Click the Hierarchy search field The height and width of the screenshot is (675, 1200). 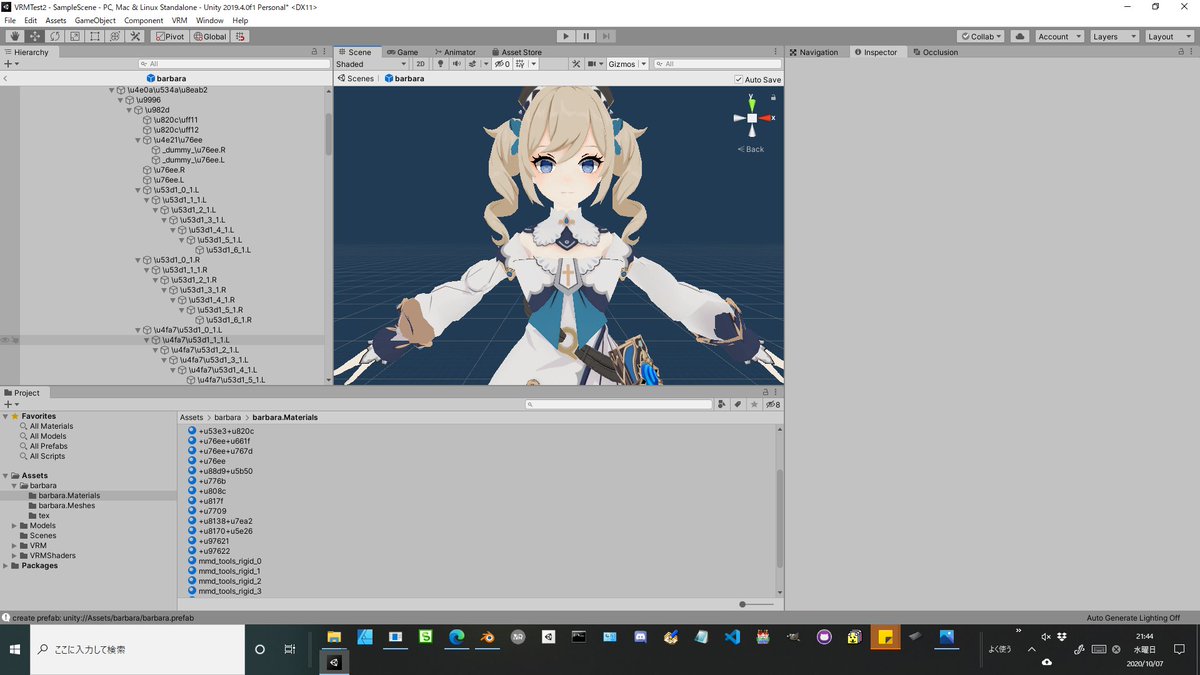[234, 64]
